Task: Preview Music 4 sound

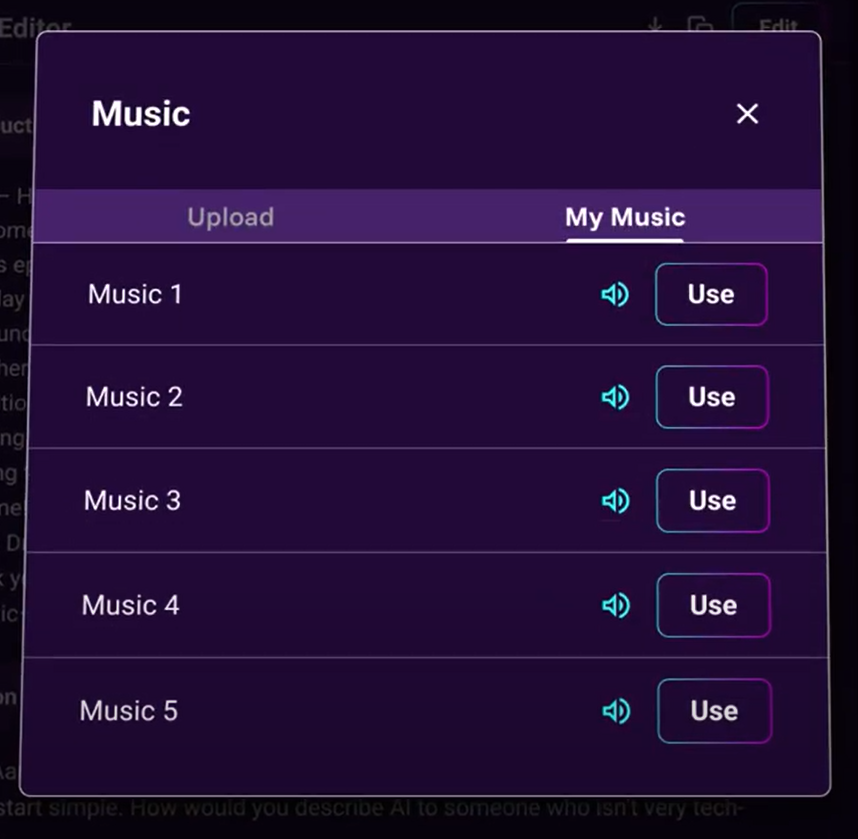Action: tap(616, 605)
